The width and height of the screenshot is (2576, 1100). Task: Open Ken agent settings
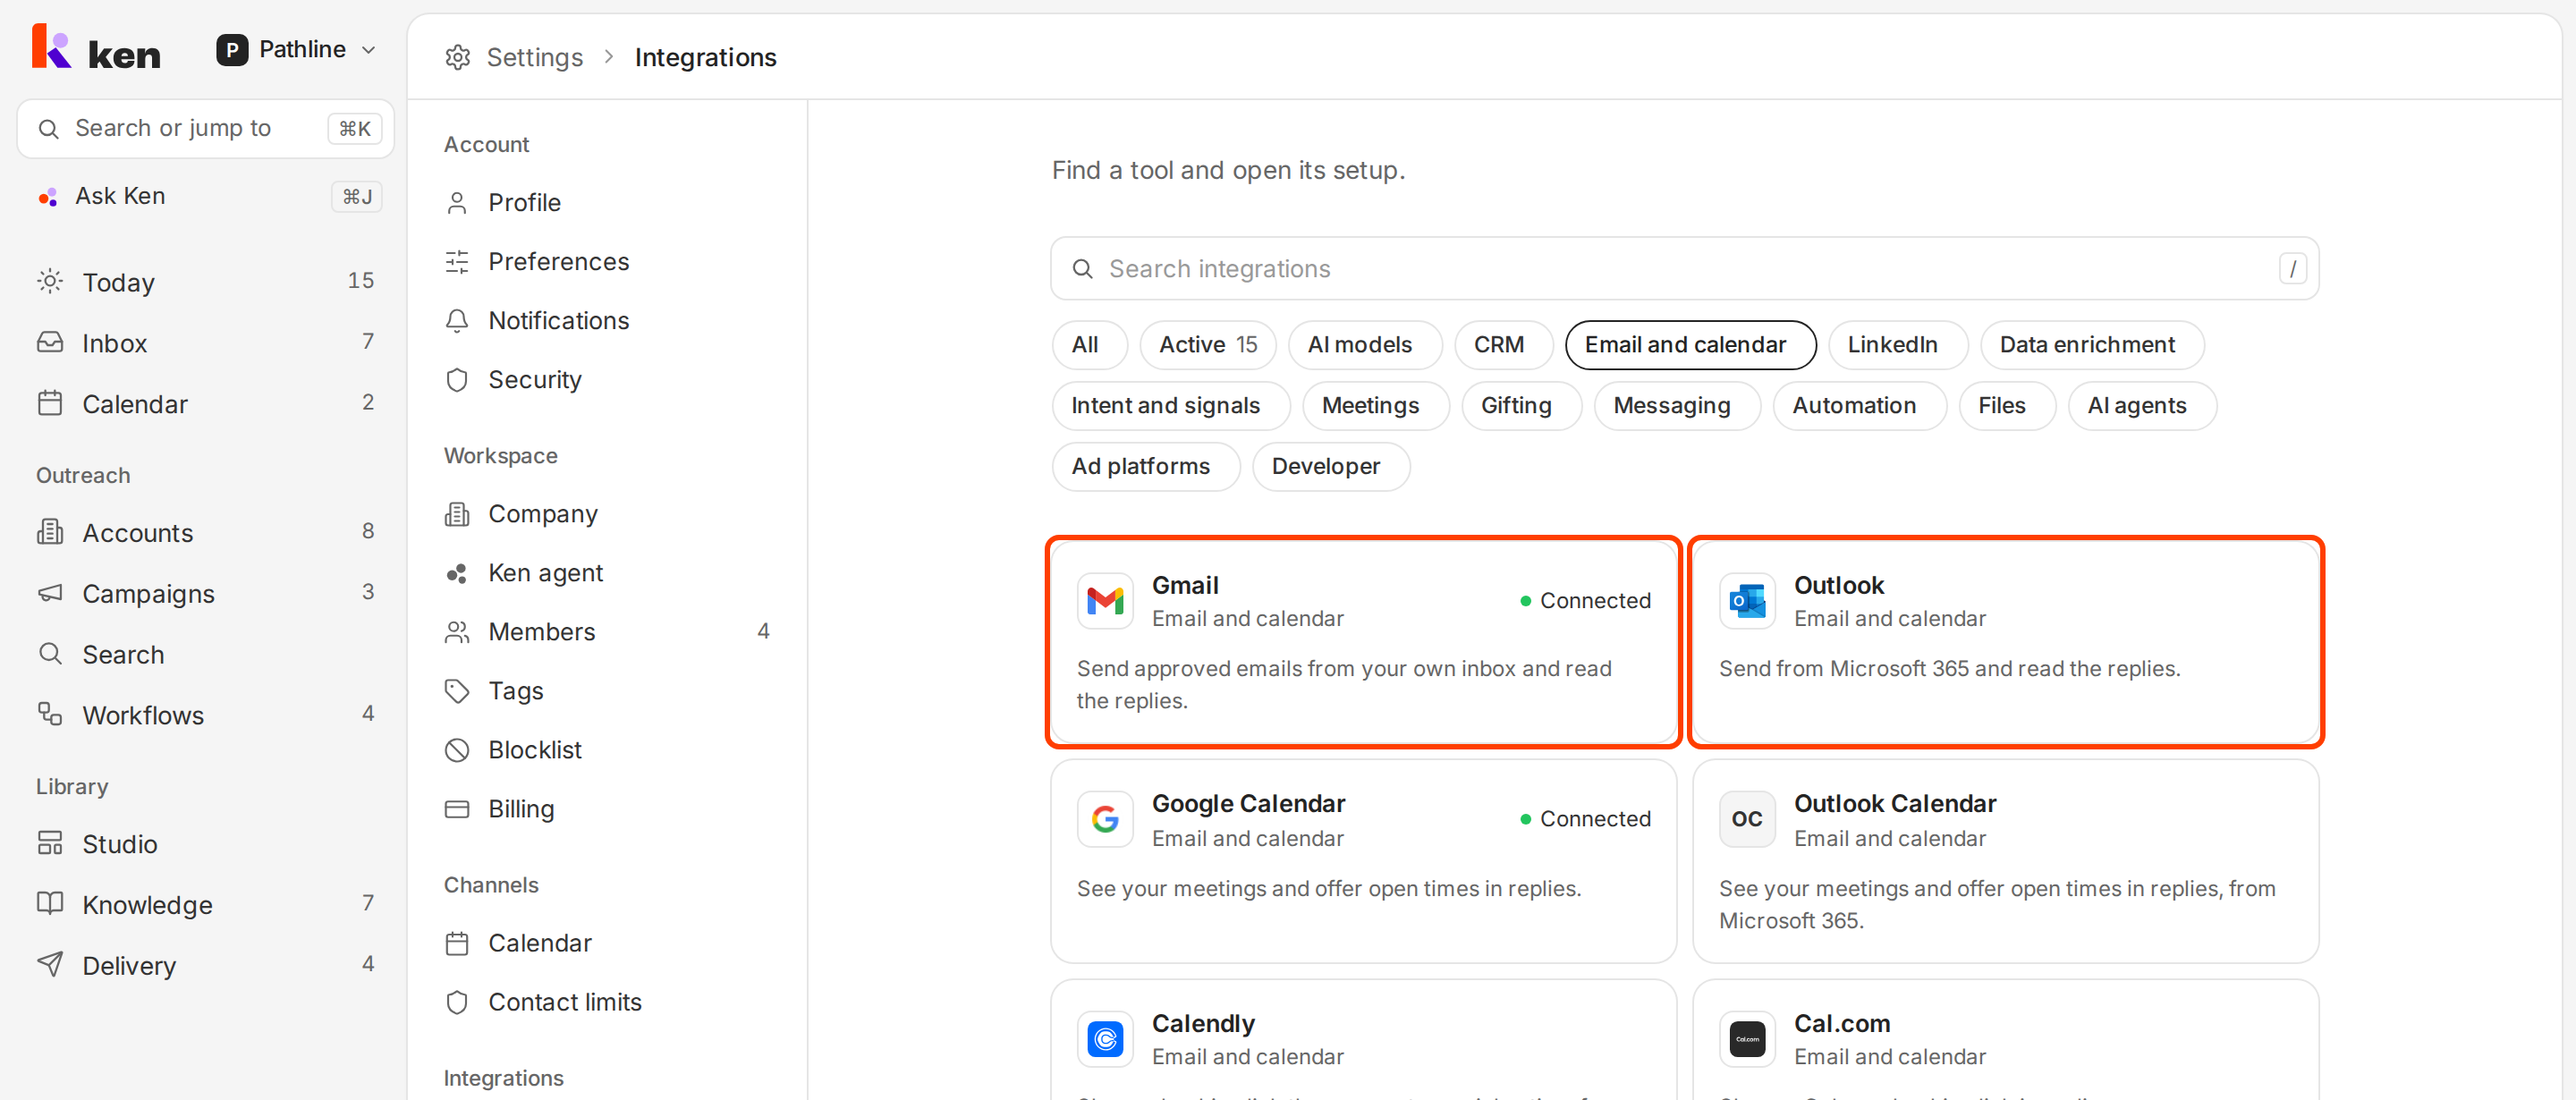tap(607, 573)
